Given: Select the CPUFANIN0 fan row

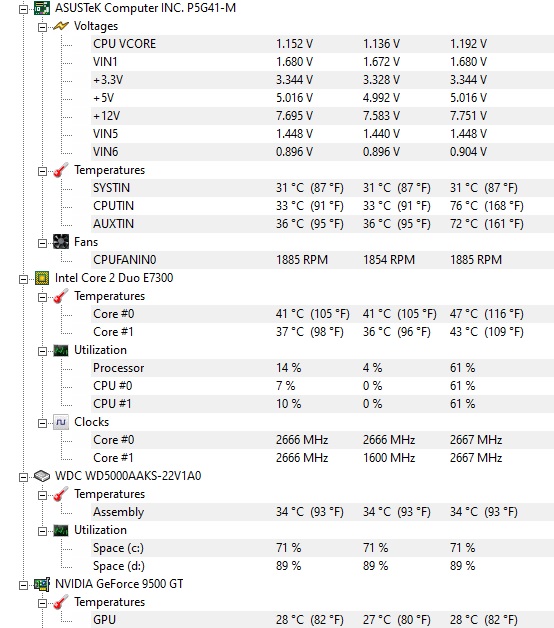Looking at the screenshot, I should pyautogui.click(x=322, y=260).
